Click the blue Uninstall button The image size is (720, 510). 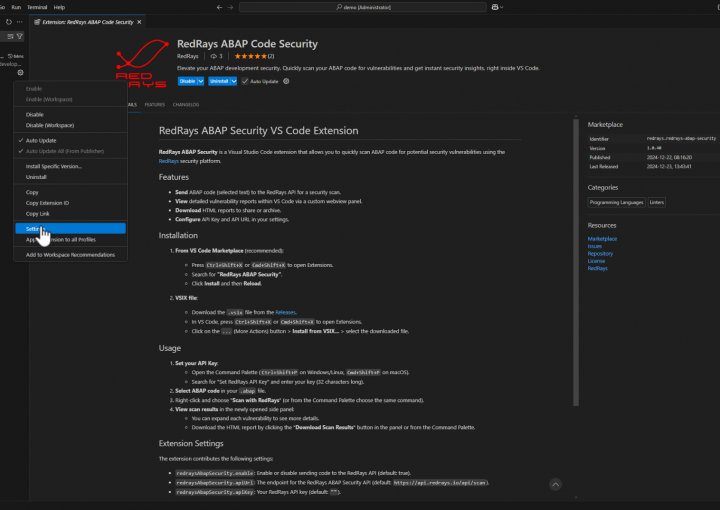point(219,81)
